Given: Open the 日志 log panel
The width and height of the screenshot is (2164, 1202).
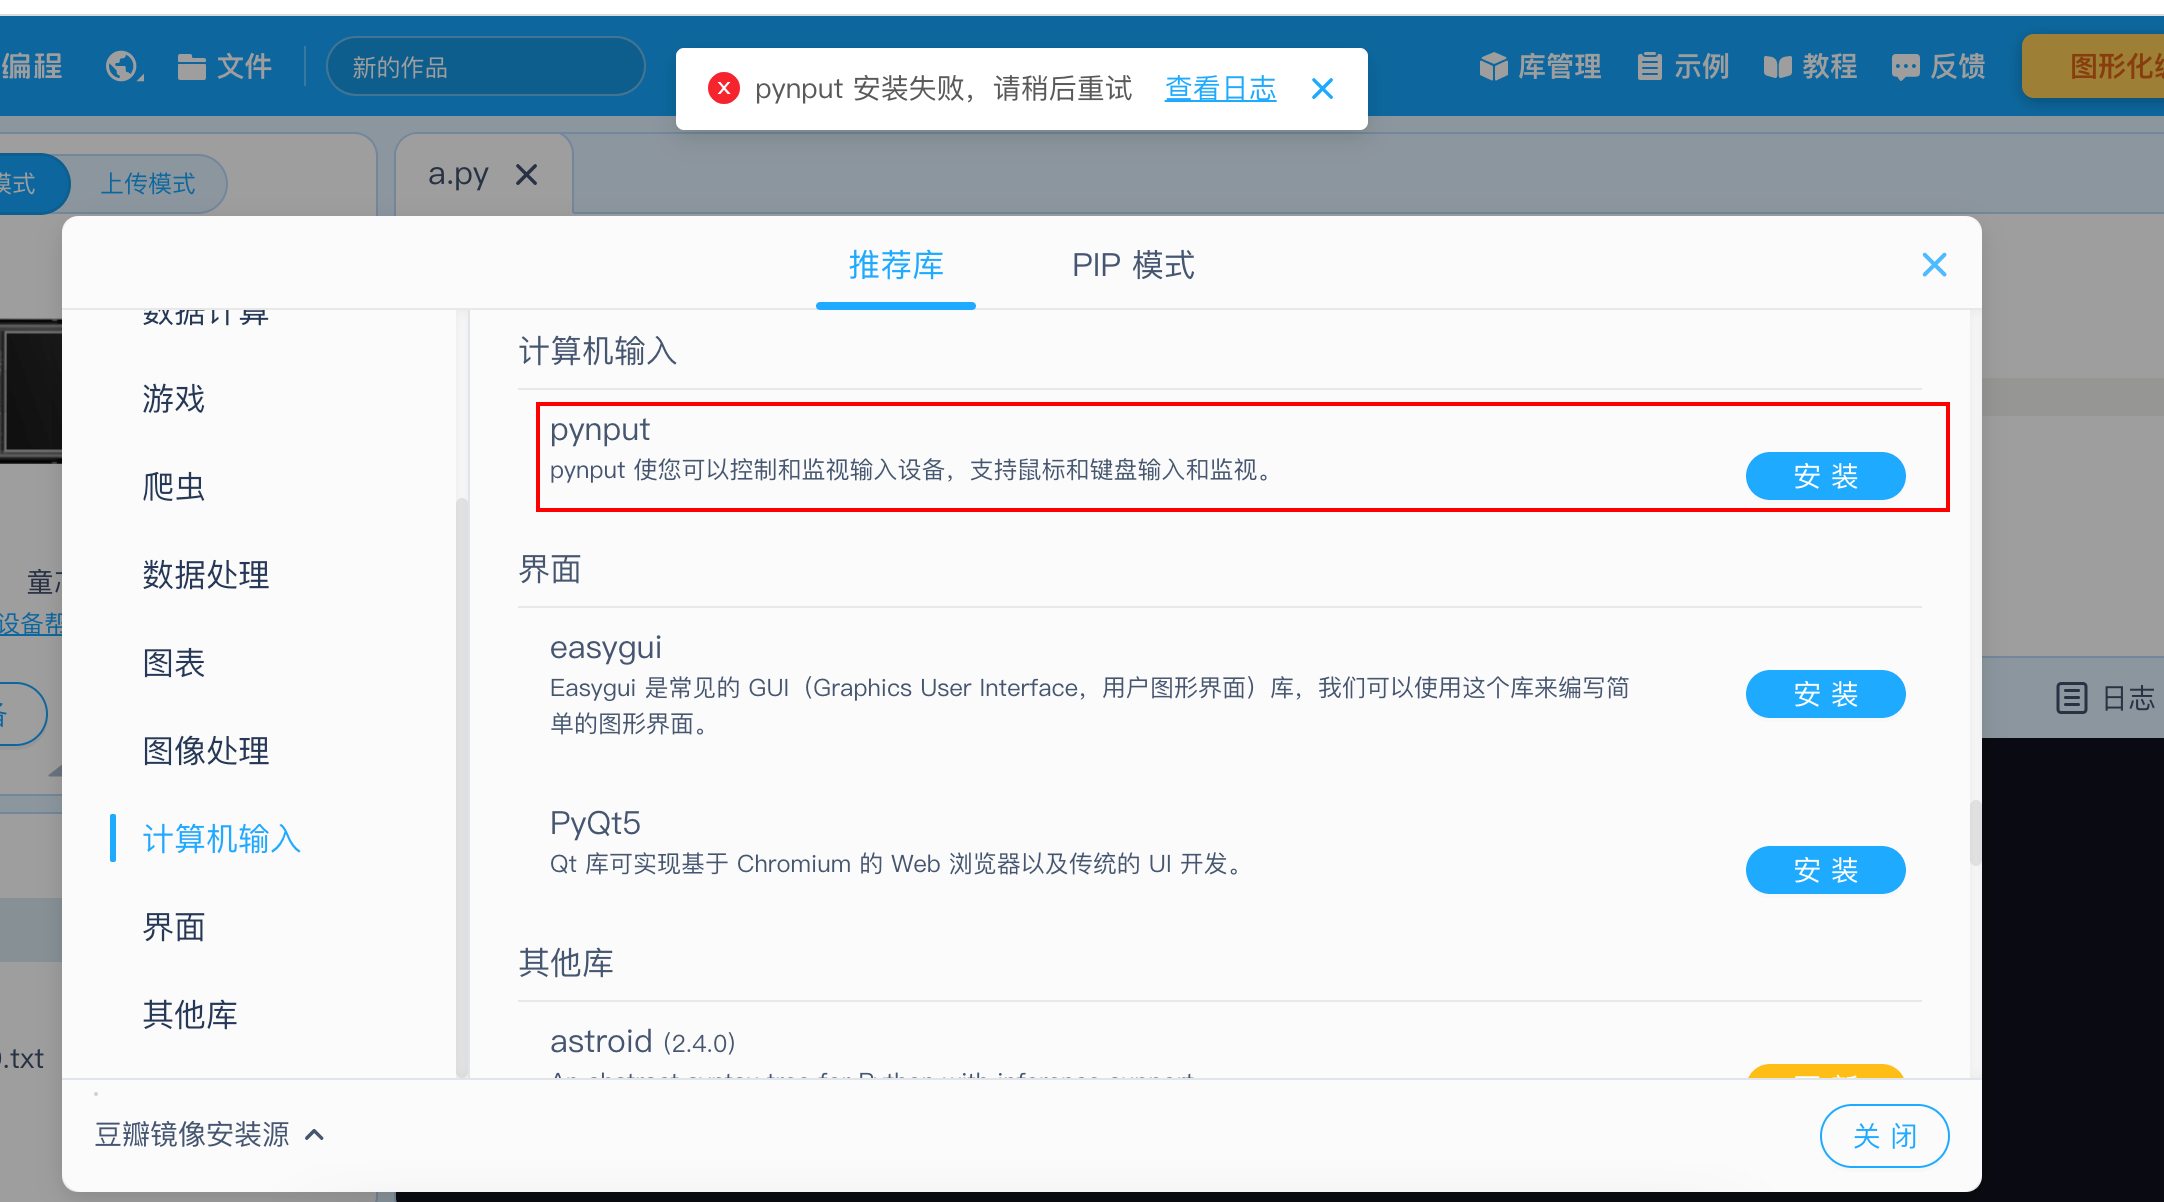Looking at the screenshot, I should coord(2106,698).
